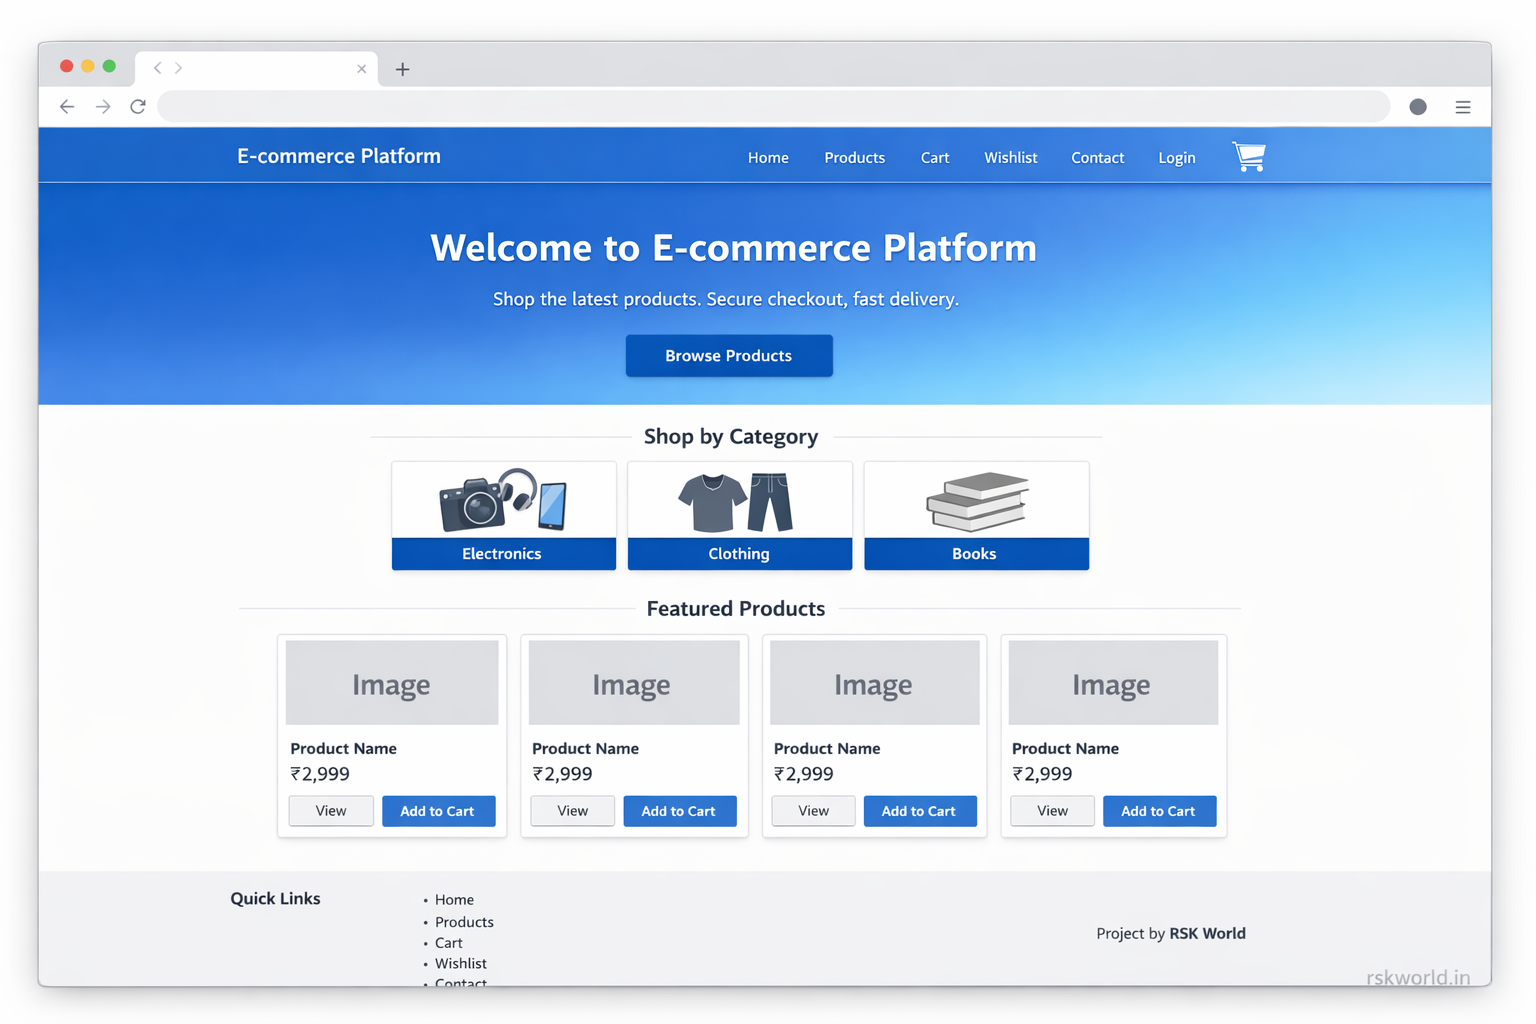This screenshot has width=1536, height=1024.
Task: Reload the page using the refresh icon
Action: [x=138, y=106]
